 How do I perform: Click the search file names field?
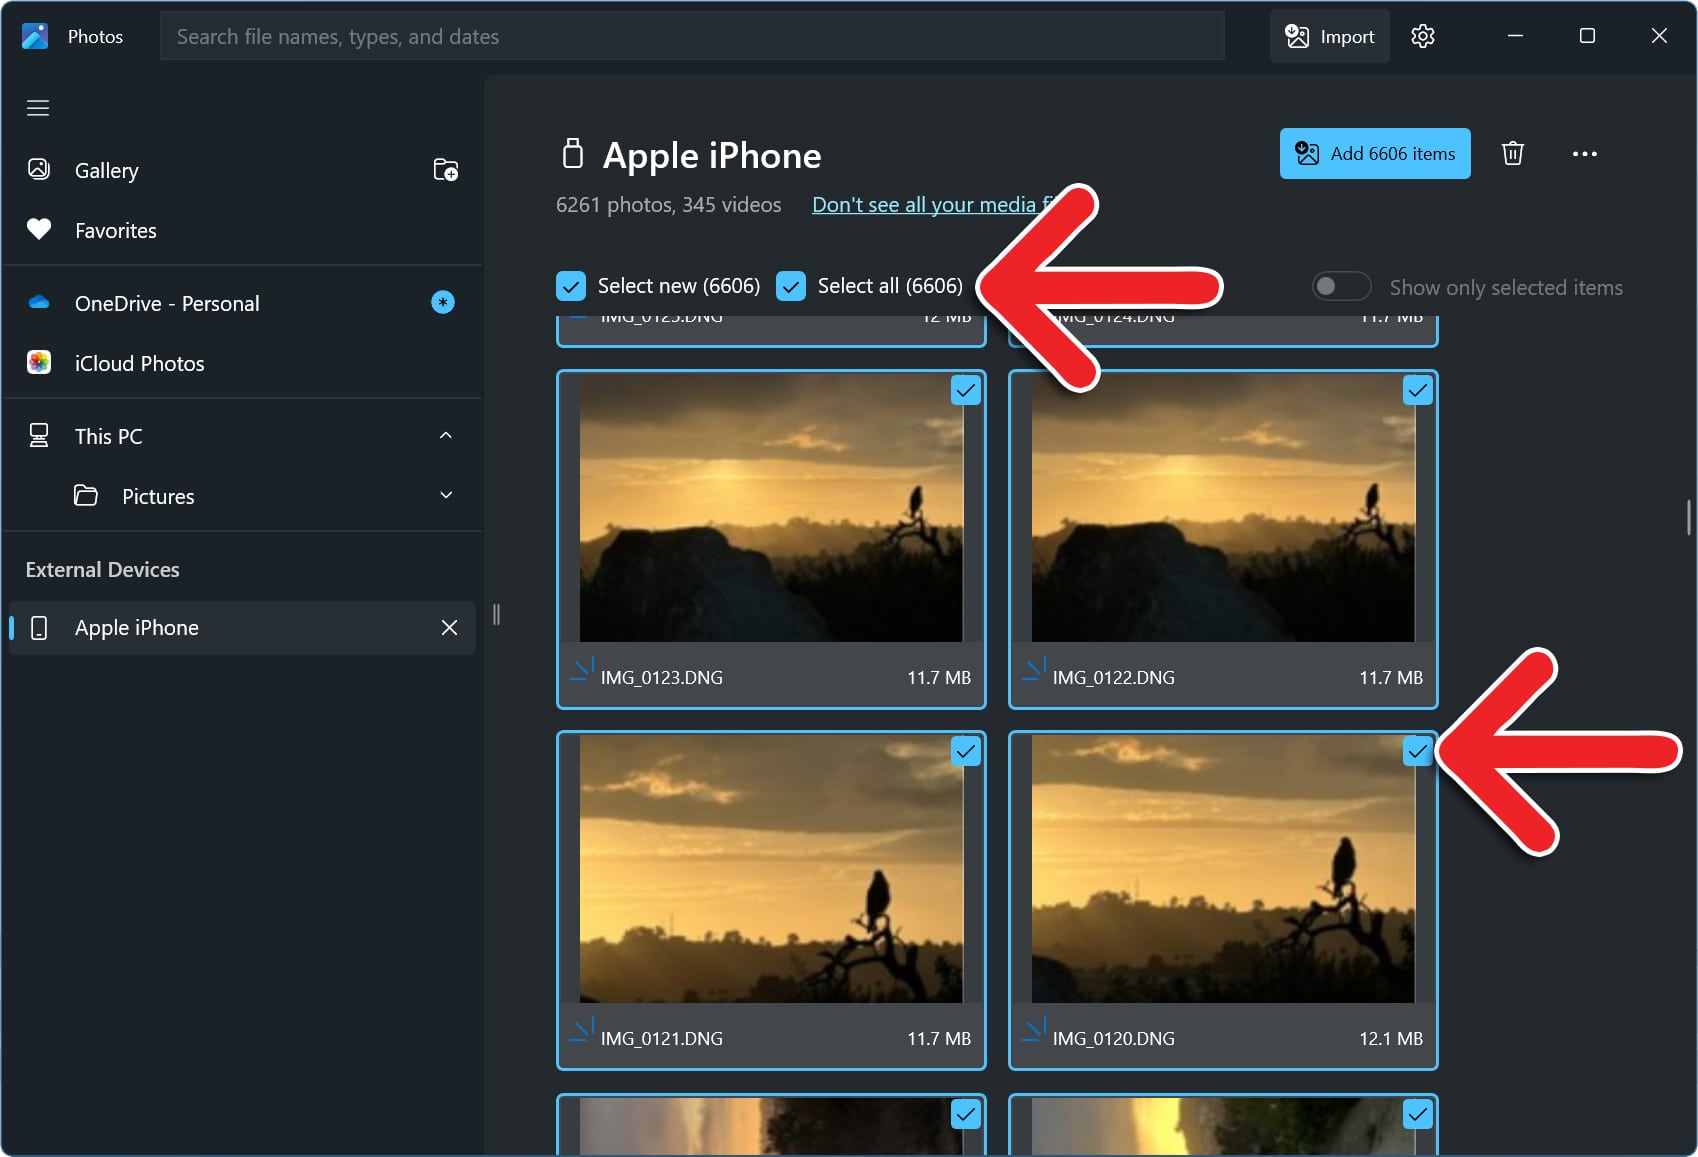point(691,37)
